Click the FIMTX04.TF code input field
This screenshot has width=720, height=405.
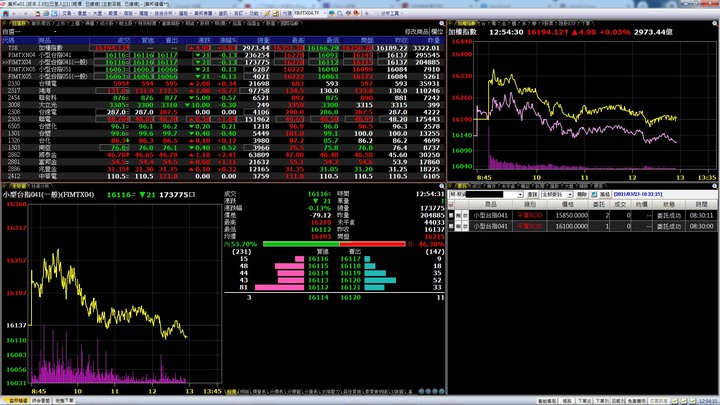click(307, 14)
